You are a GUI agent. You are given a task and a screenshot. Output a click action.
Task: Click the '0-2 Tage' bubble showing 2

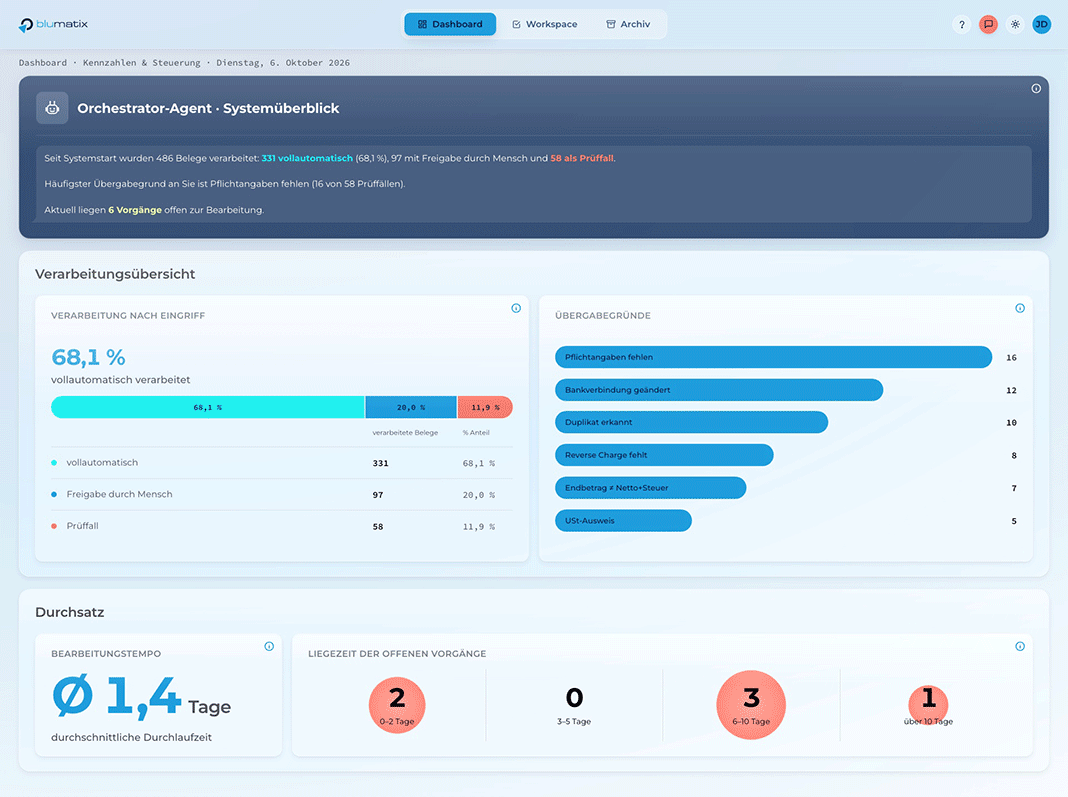click(x=397, y=705)
